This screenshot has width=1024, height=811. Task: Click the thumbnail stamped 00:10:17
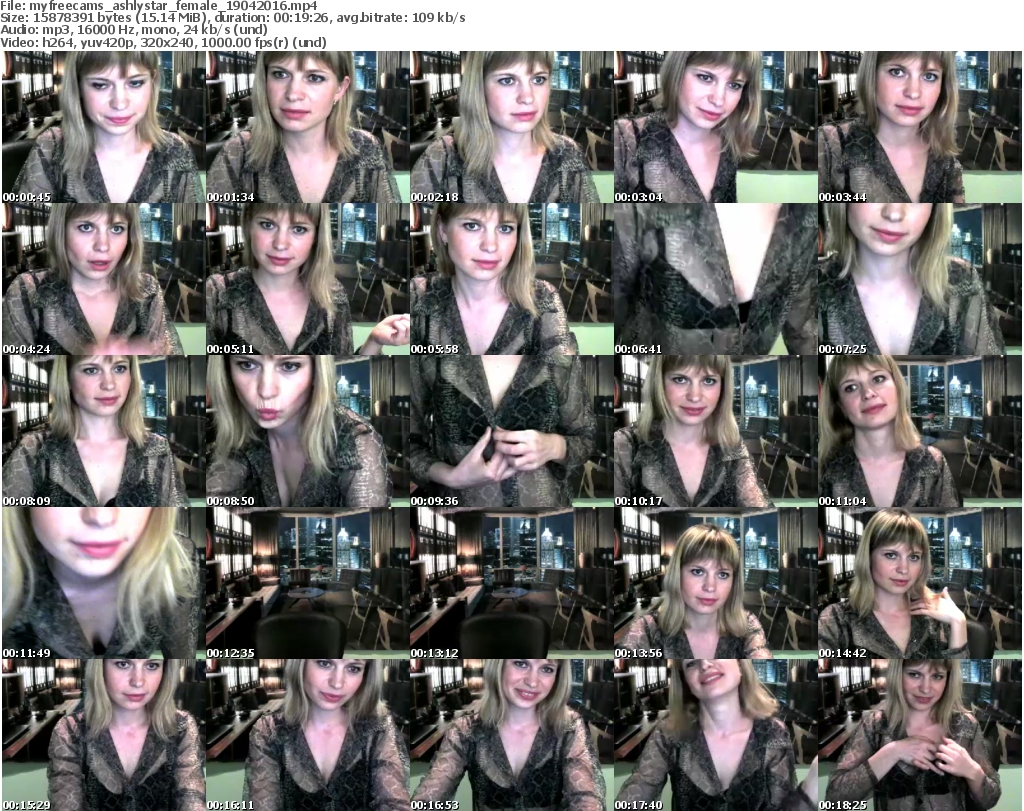coord(716,431)
